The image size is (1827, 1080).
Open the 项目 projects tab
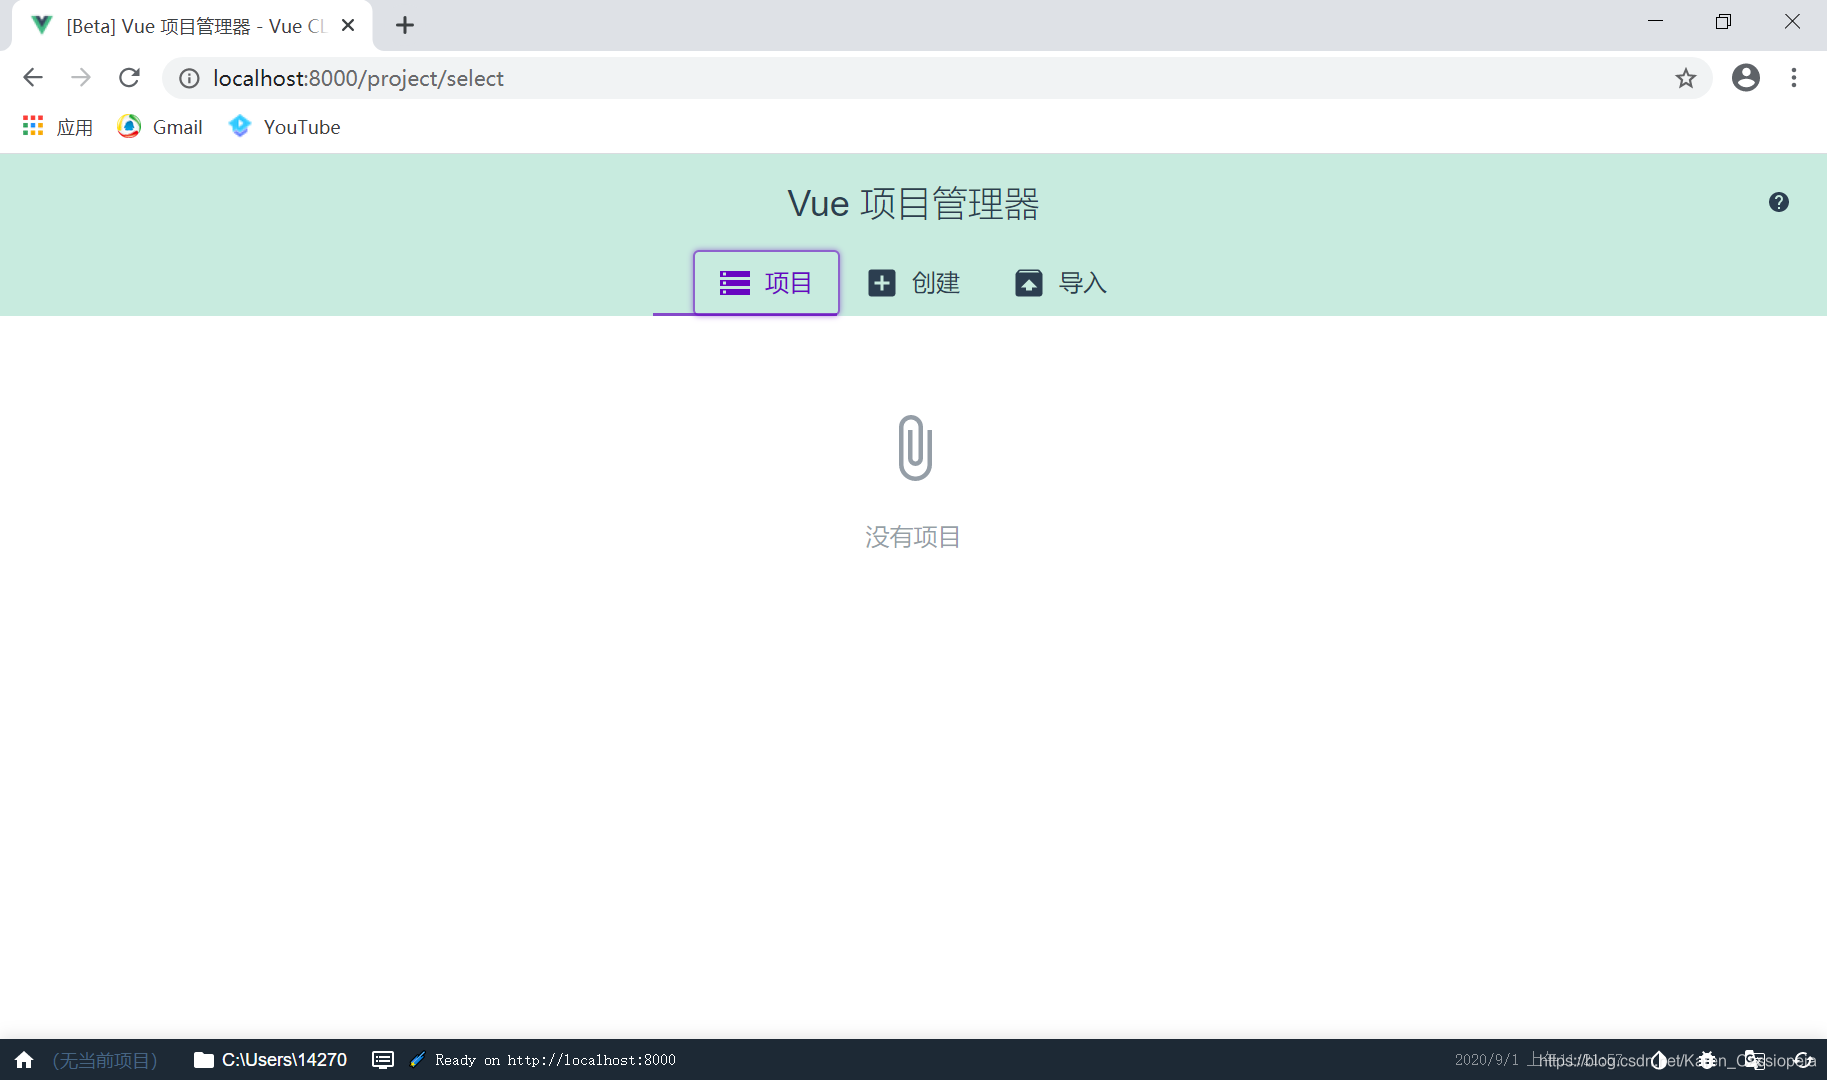(x=766, y=283)
